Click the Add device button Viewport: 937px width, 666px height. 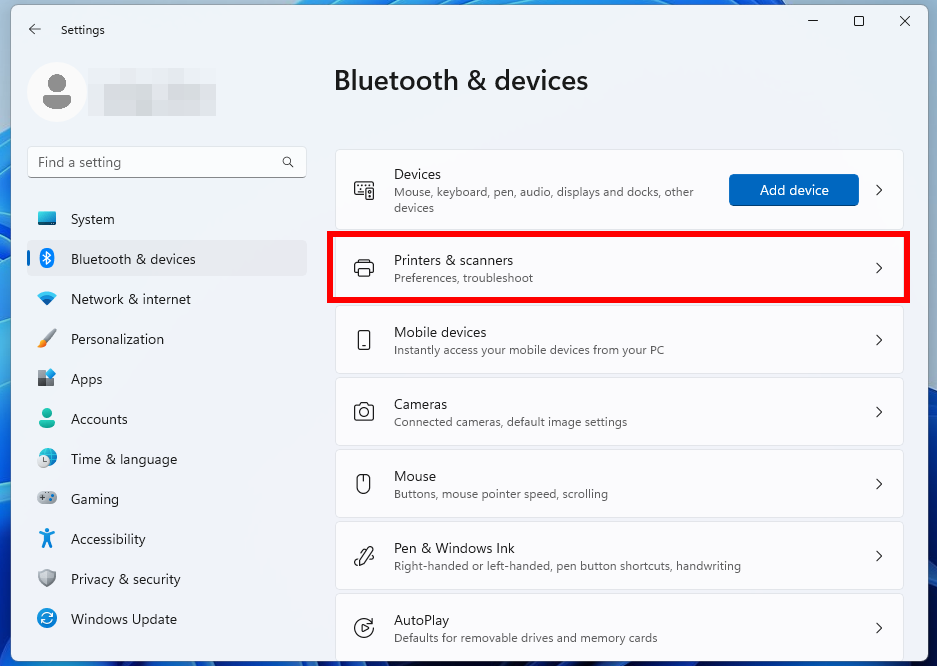[x=794, y=190]
